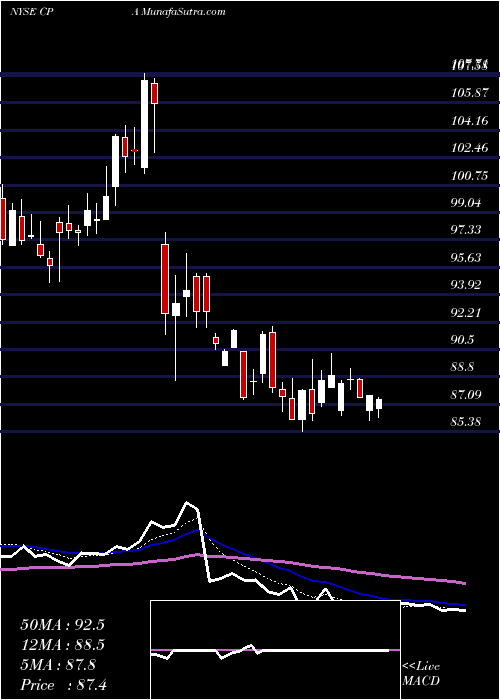Click inside the MACD inset chart

coord(275,650)
